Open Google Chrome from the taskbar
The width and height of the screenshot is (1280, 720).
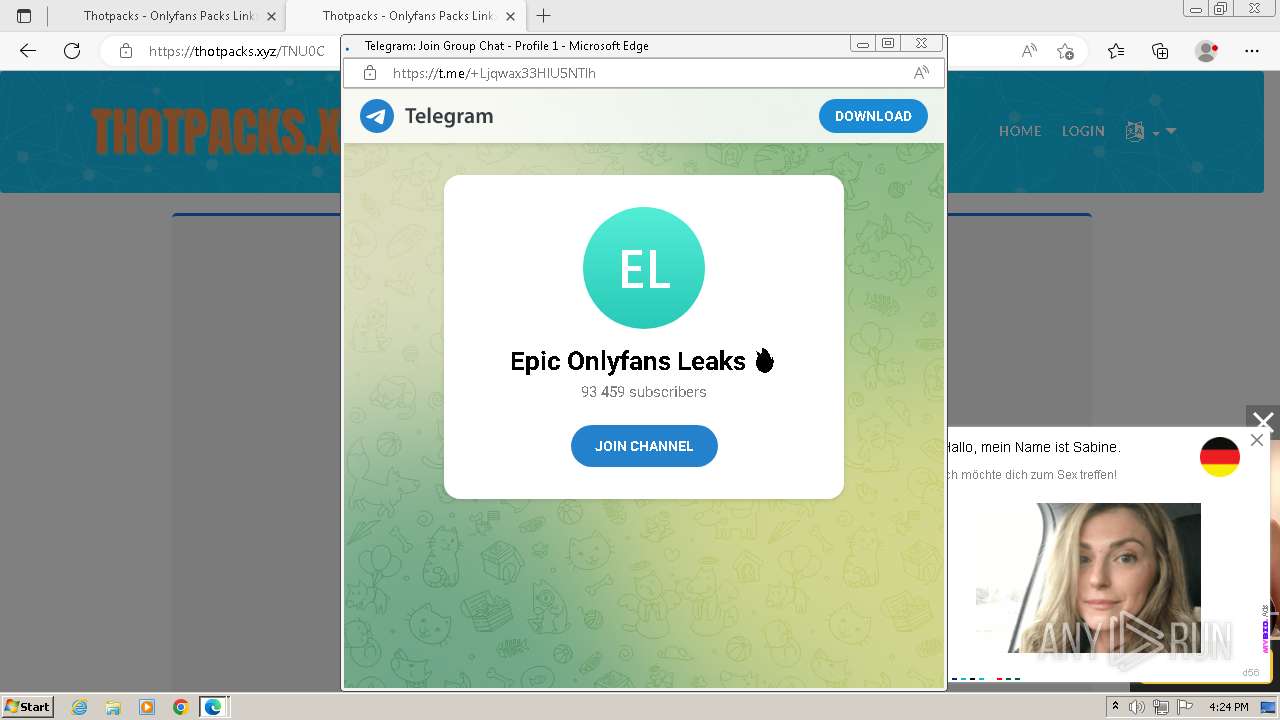click(x=180, y=707)
